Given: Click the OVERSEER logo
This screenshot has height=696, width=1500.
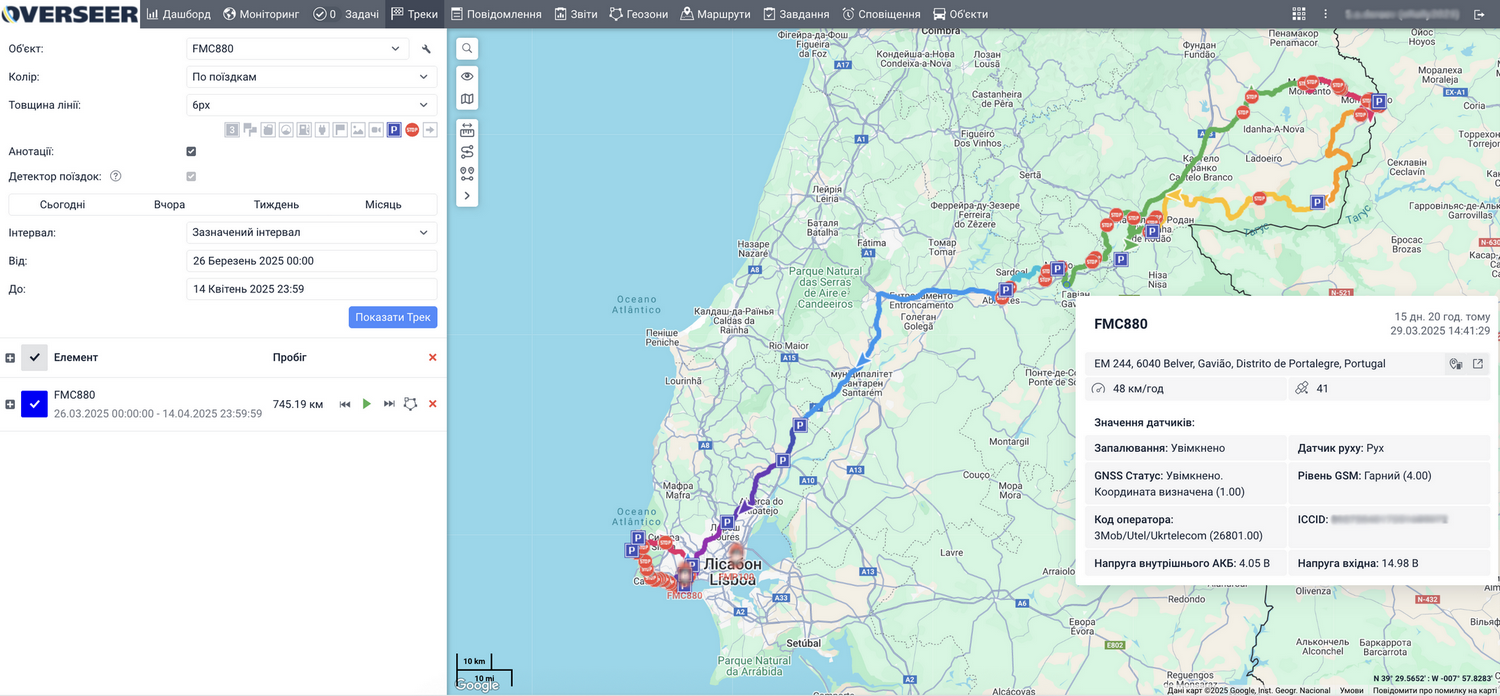Looking at the screenshot, I should [69, 14].
